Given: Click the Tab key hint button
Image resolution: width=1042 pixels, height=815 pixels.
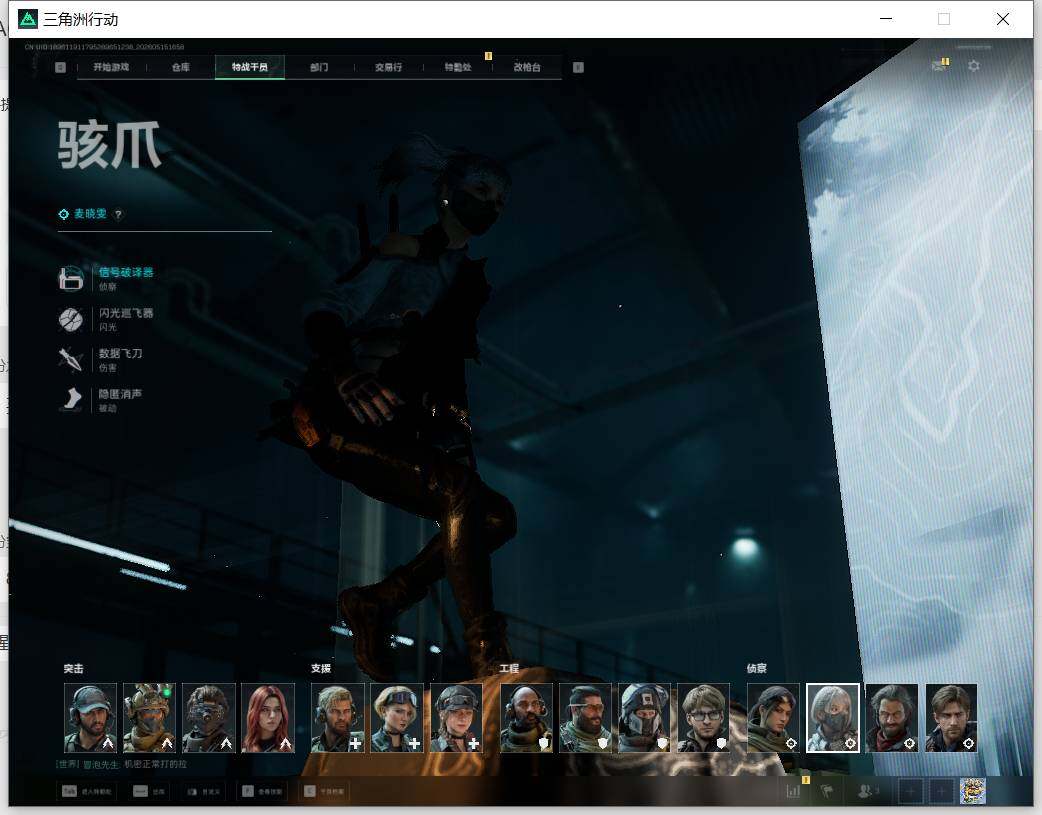Looking at the screenshot, I should click(87, 792).
